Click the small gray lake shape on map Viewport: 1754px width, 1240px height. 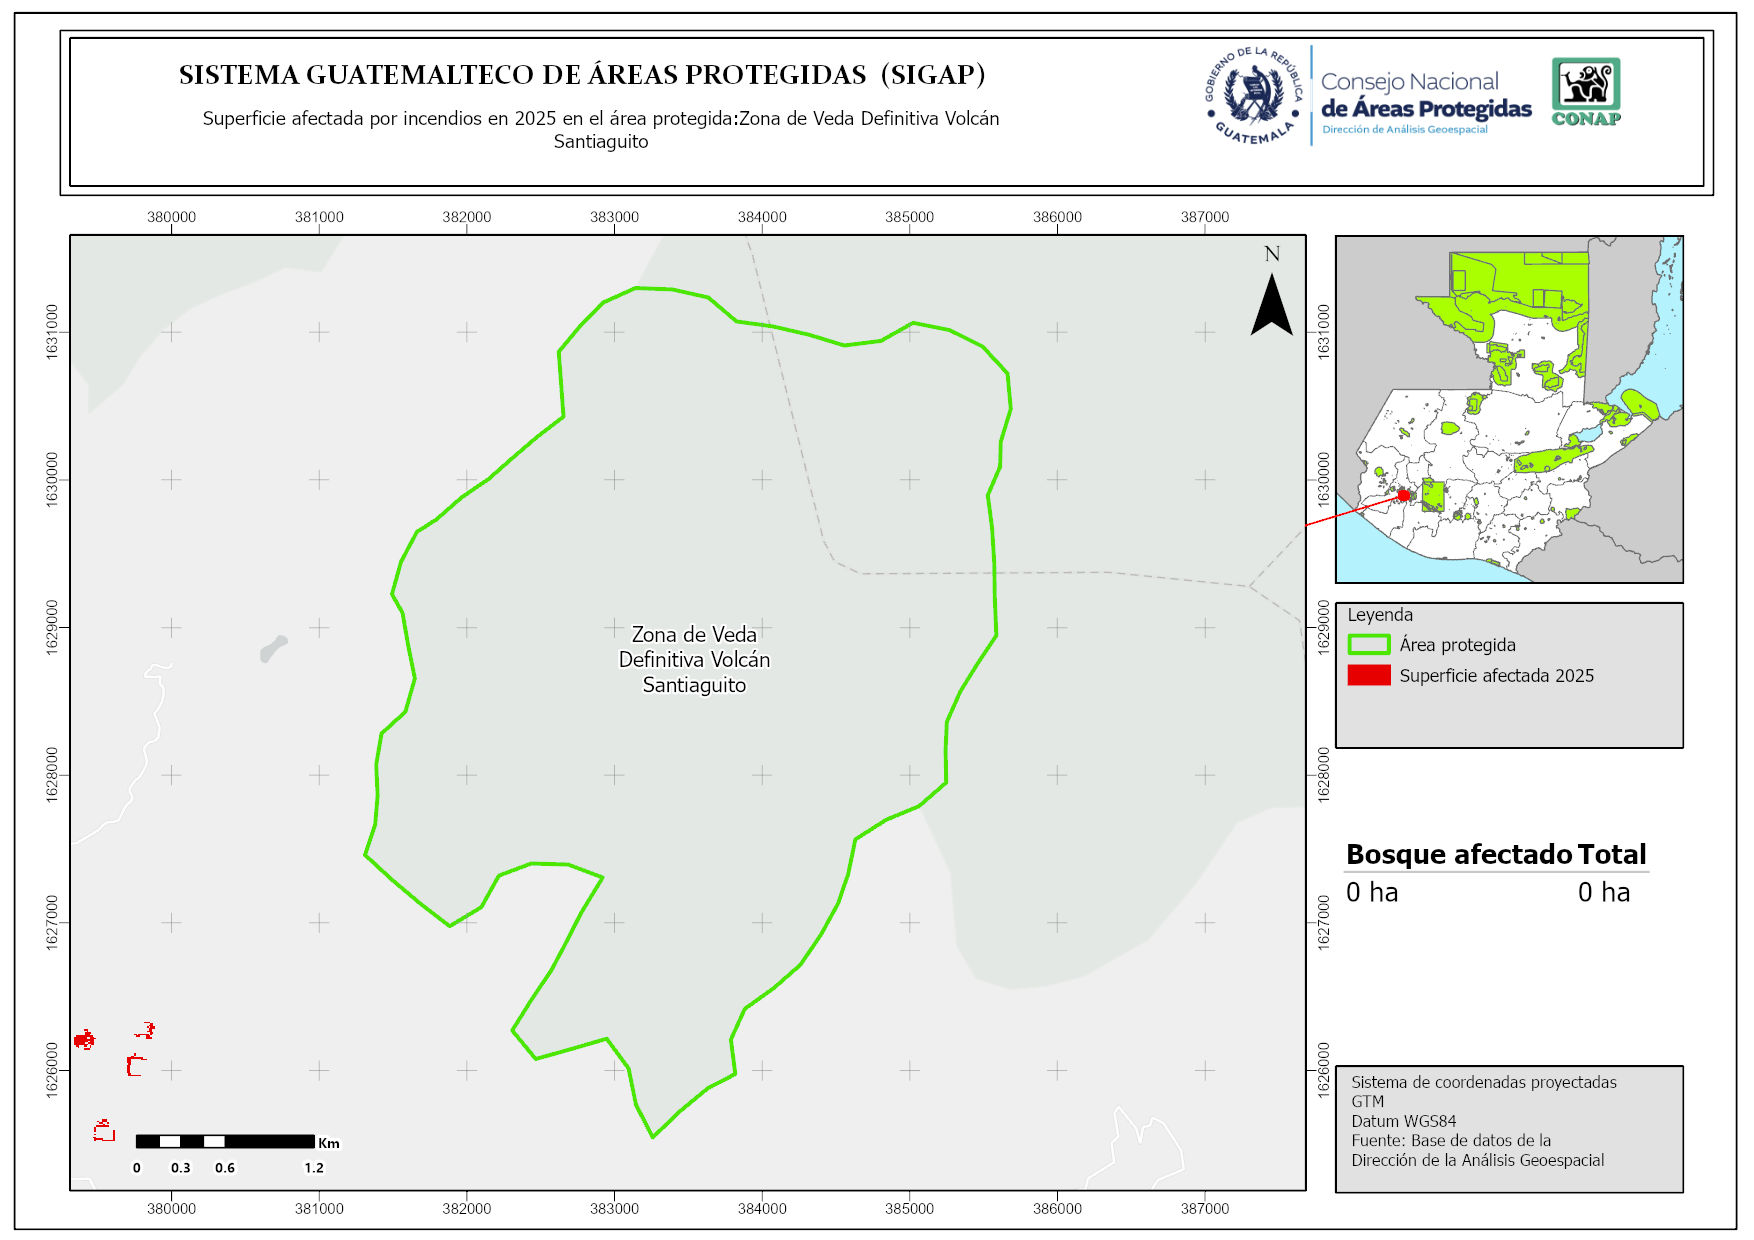[272, 649]
